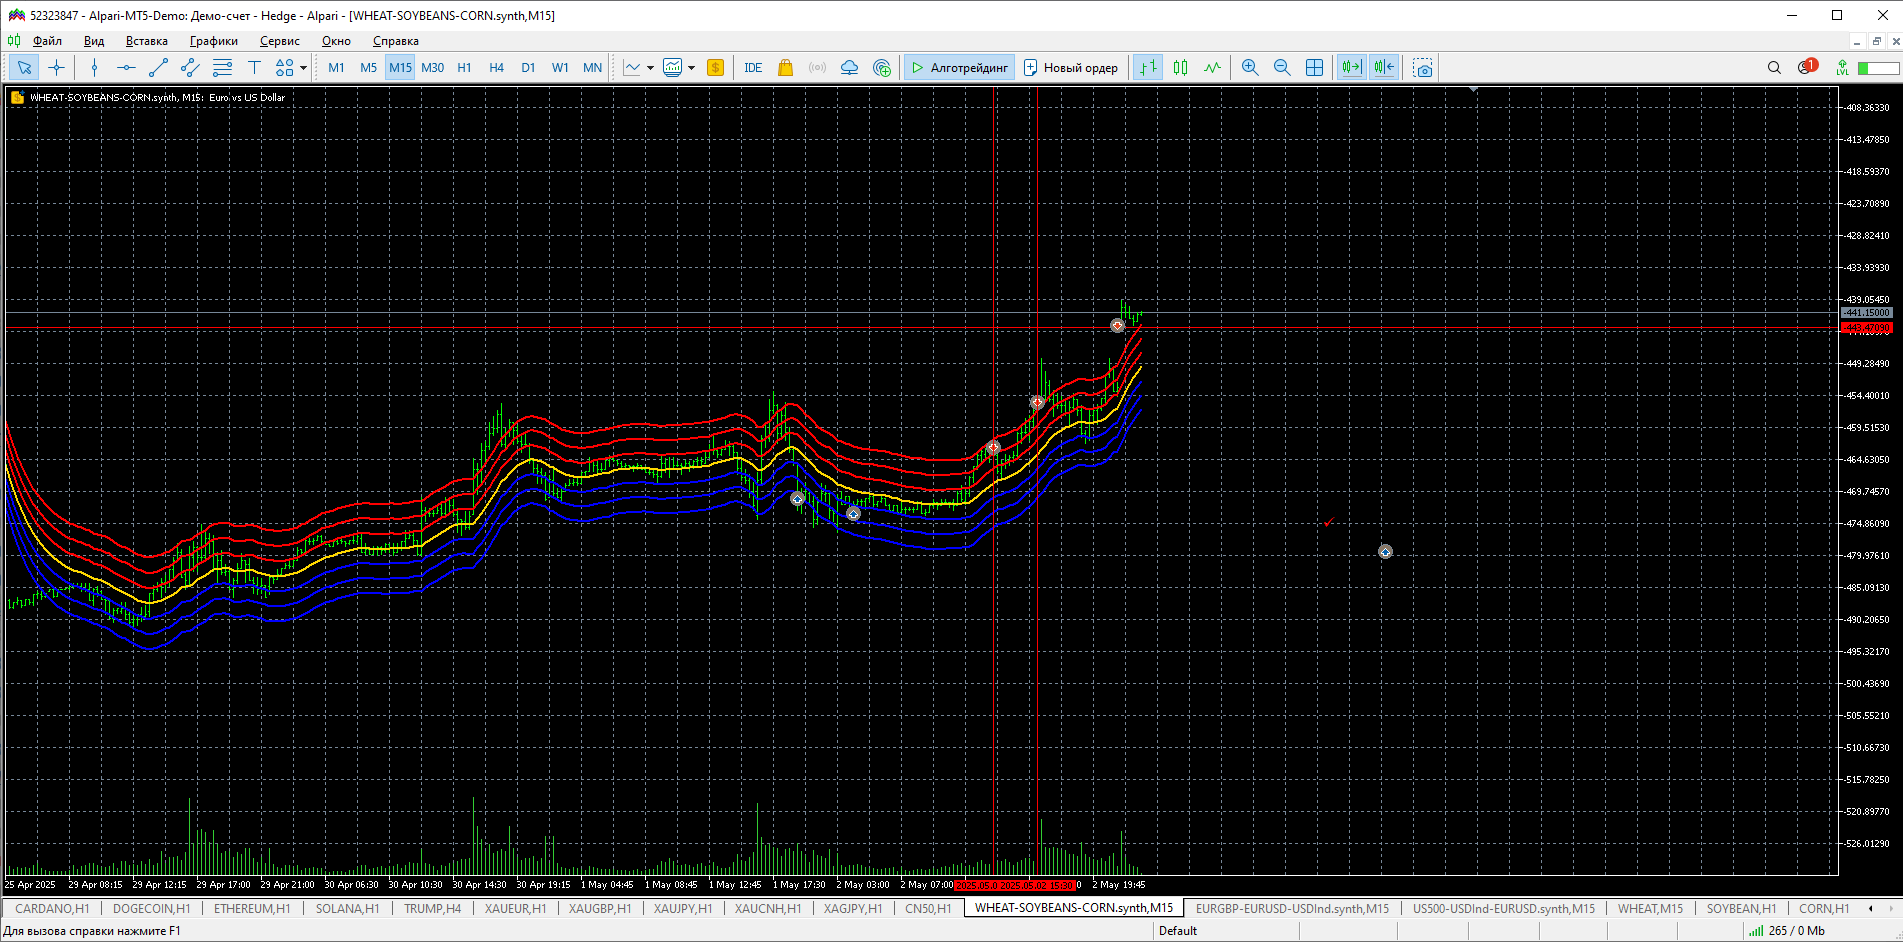The width and height of the screenshot is (1903, 942).
Task: Activate the crosshair tool
Action: 57,68
